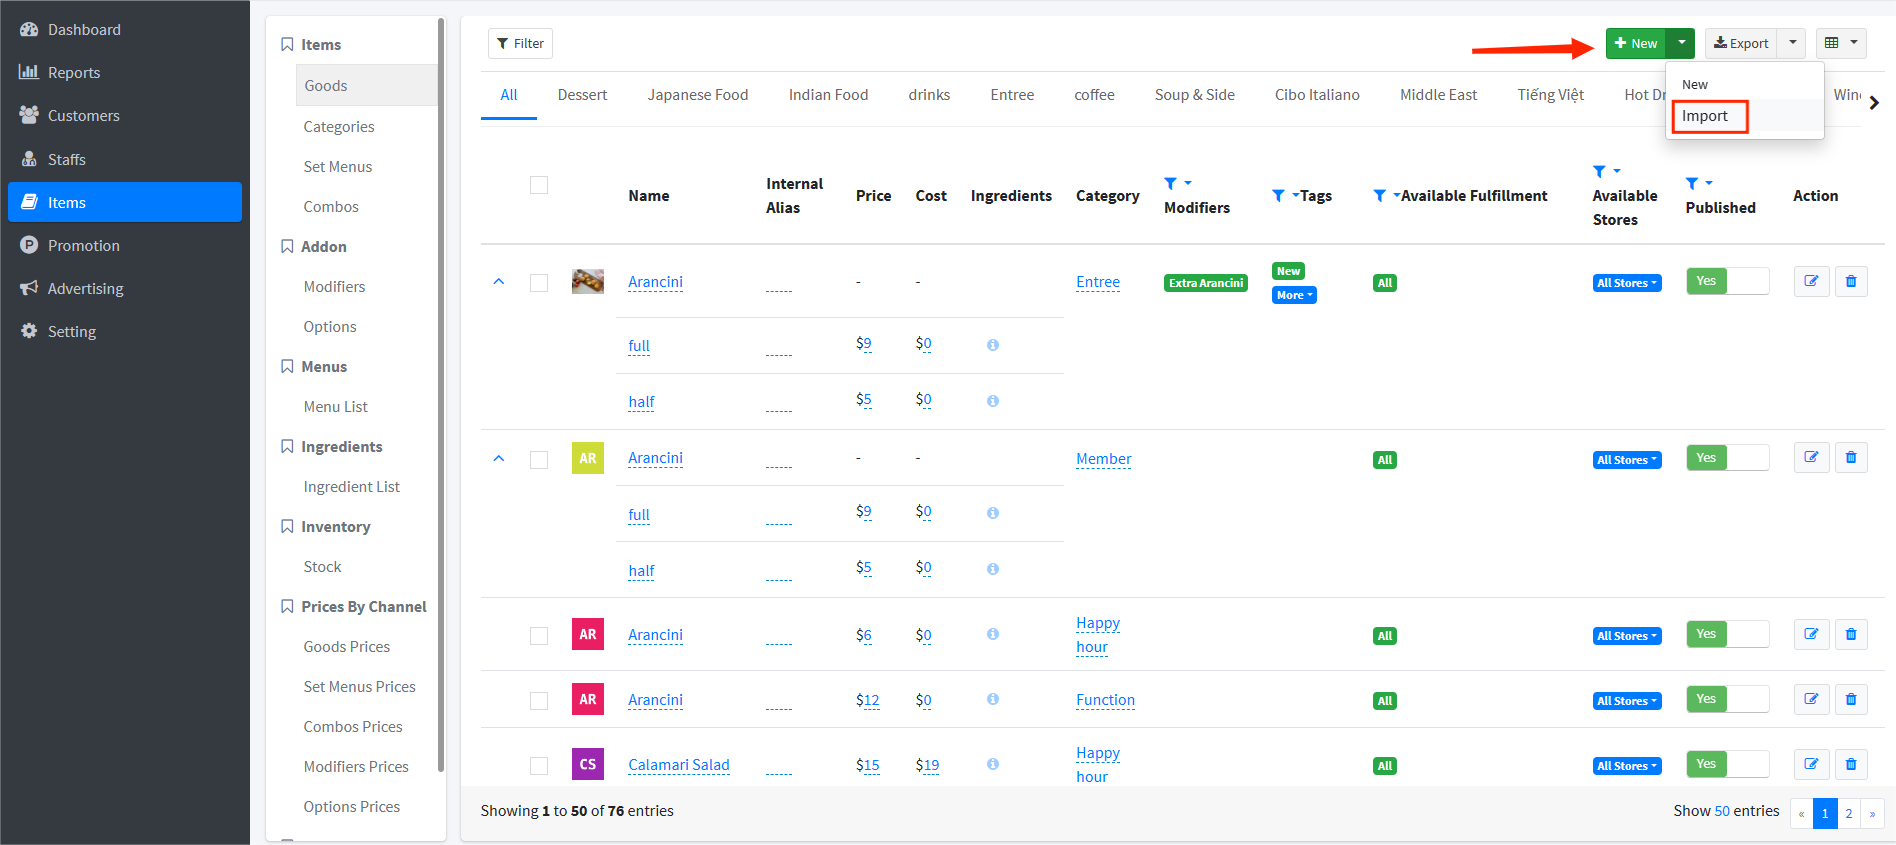Collapse the Entree Arancini variants
Viewport: 1896px width, 845px height.
pyautogui.click(x=499, y=282)
